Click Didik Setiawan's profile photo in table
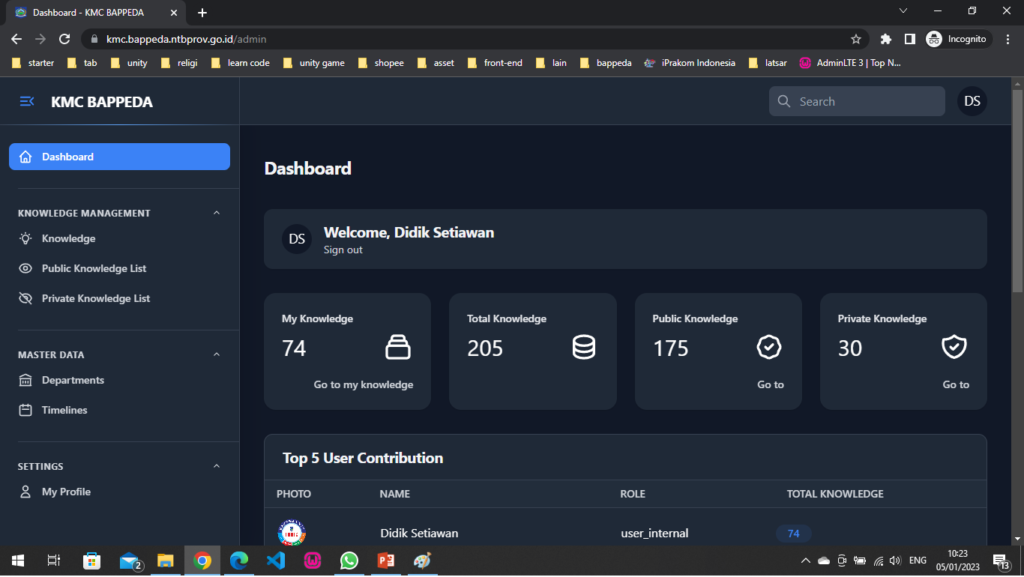 [x=292, y=532]
